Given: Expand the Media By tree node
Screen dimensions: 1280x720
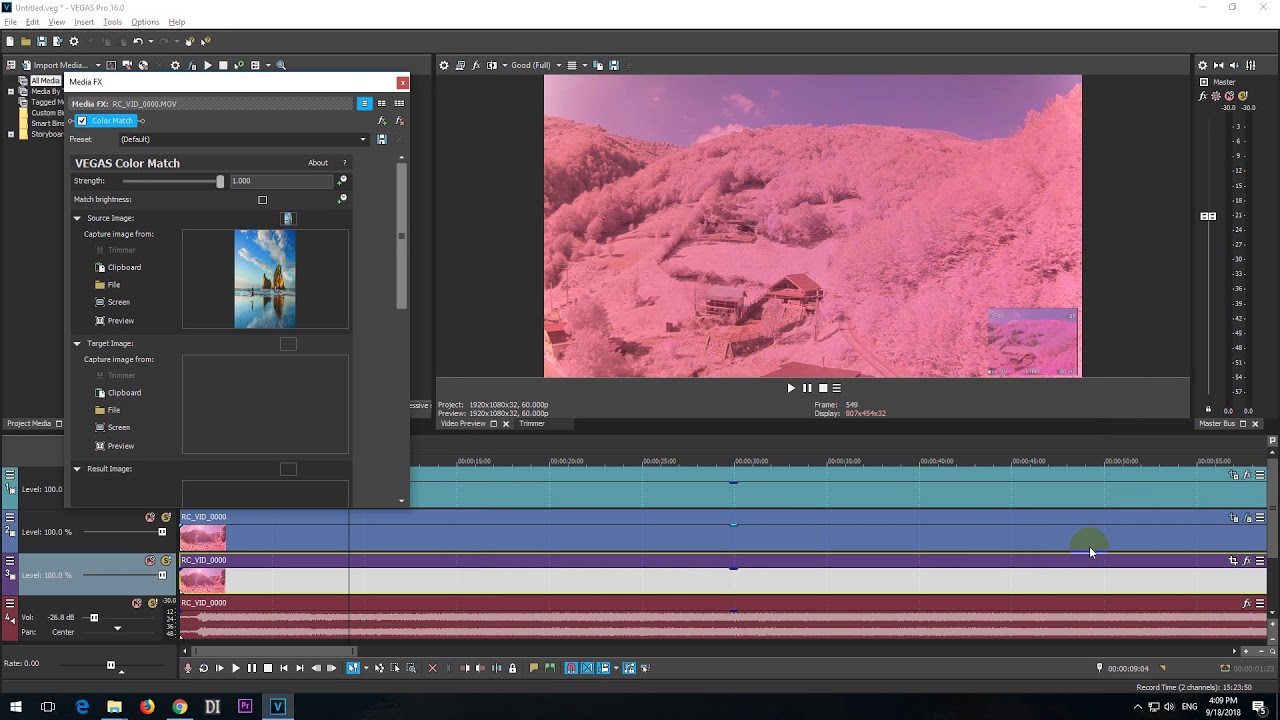Looking at the screenshot, I should (x=10, y=91).
